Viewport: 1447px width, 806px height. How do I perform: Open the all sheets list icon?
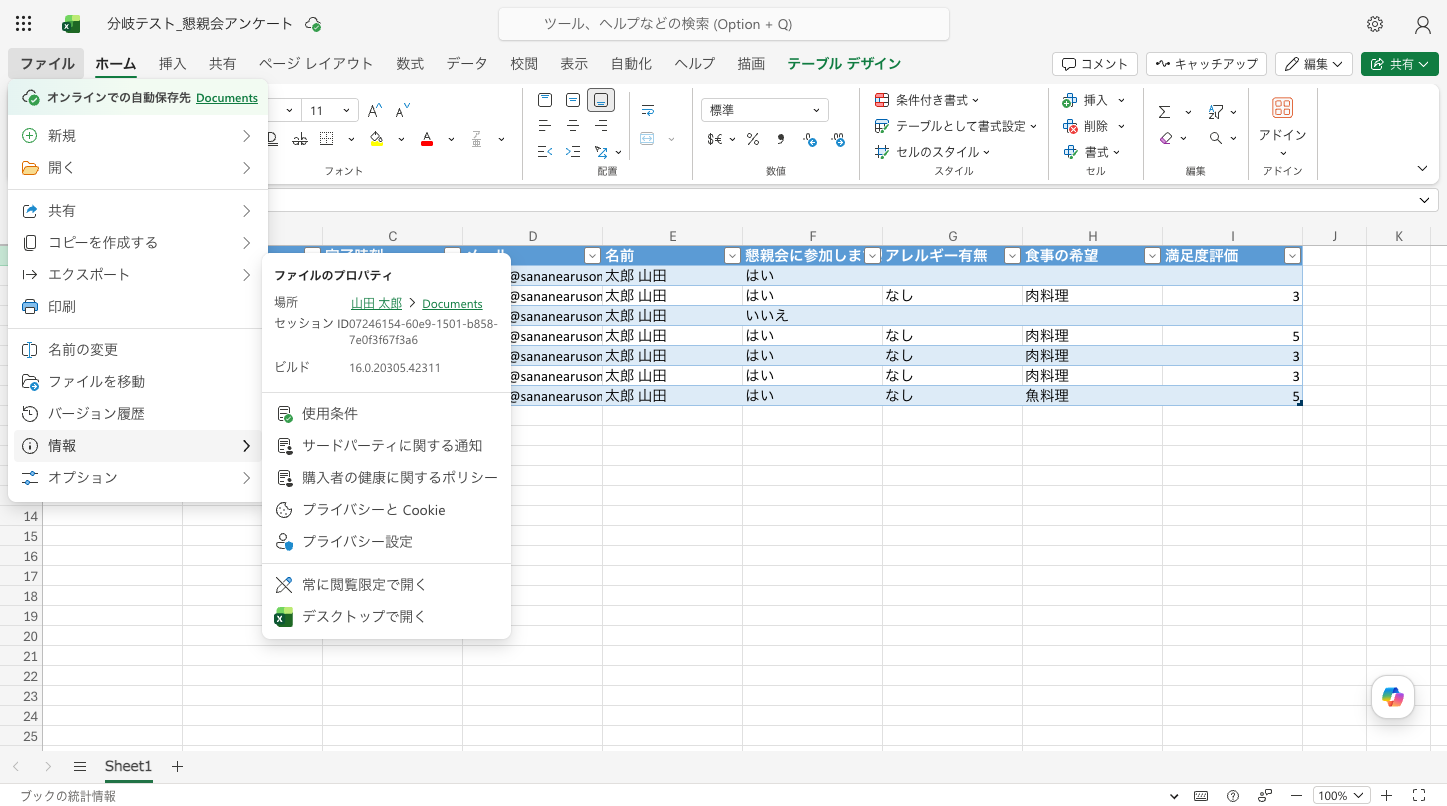[80, 766]
